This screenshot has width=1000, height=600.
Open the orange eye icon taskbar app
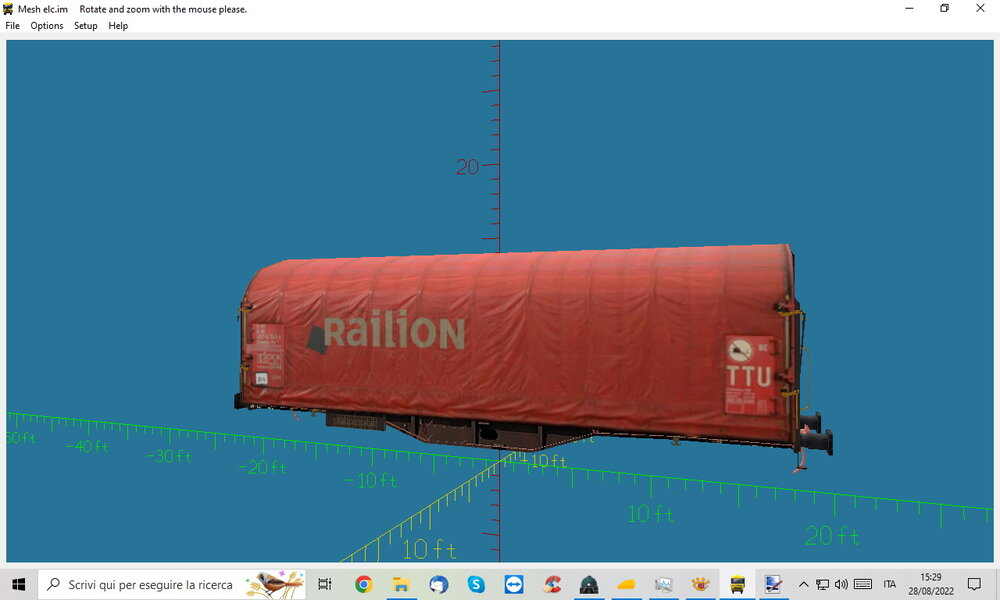coord(701,584)
